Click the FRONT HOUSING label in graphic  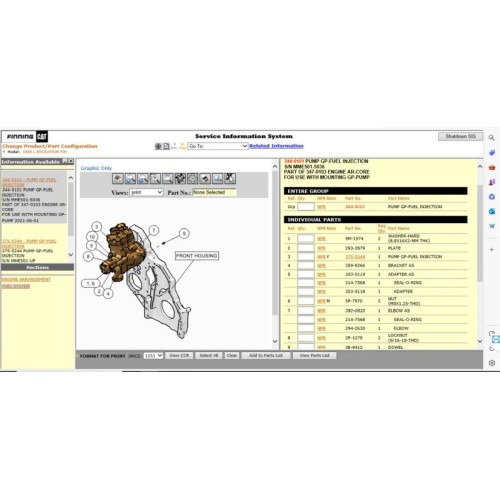[x=197, y=256]
